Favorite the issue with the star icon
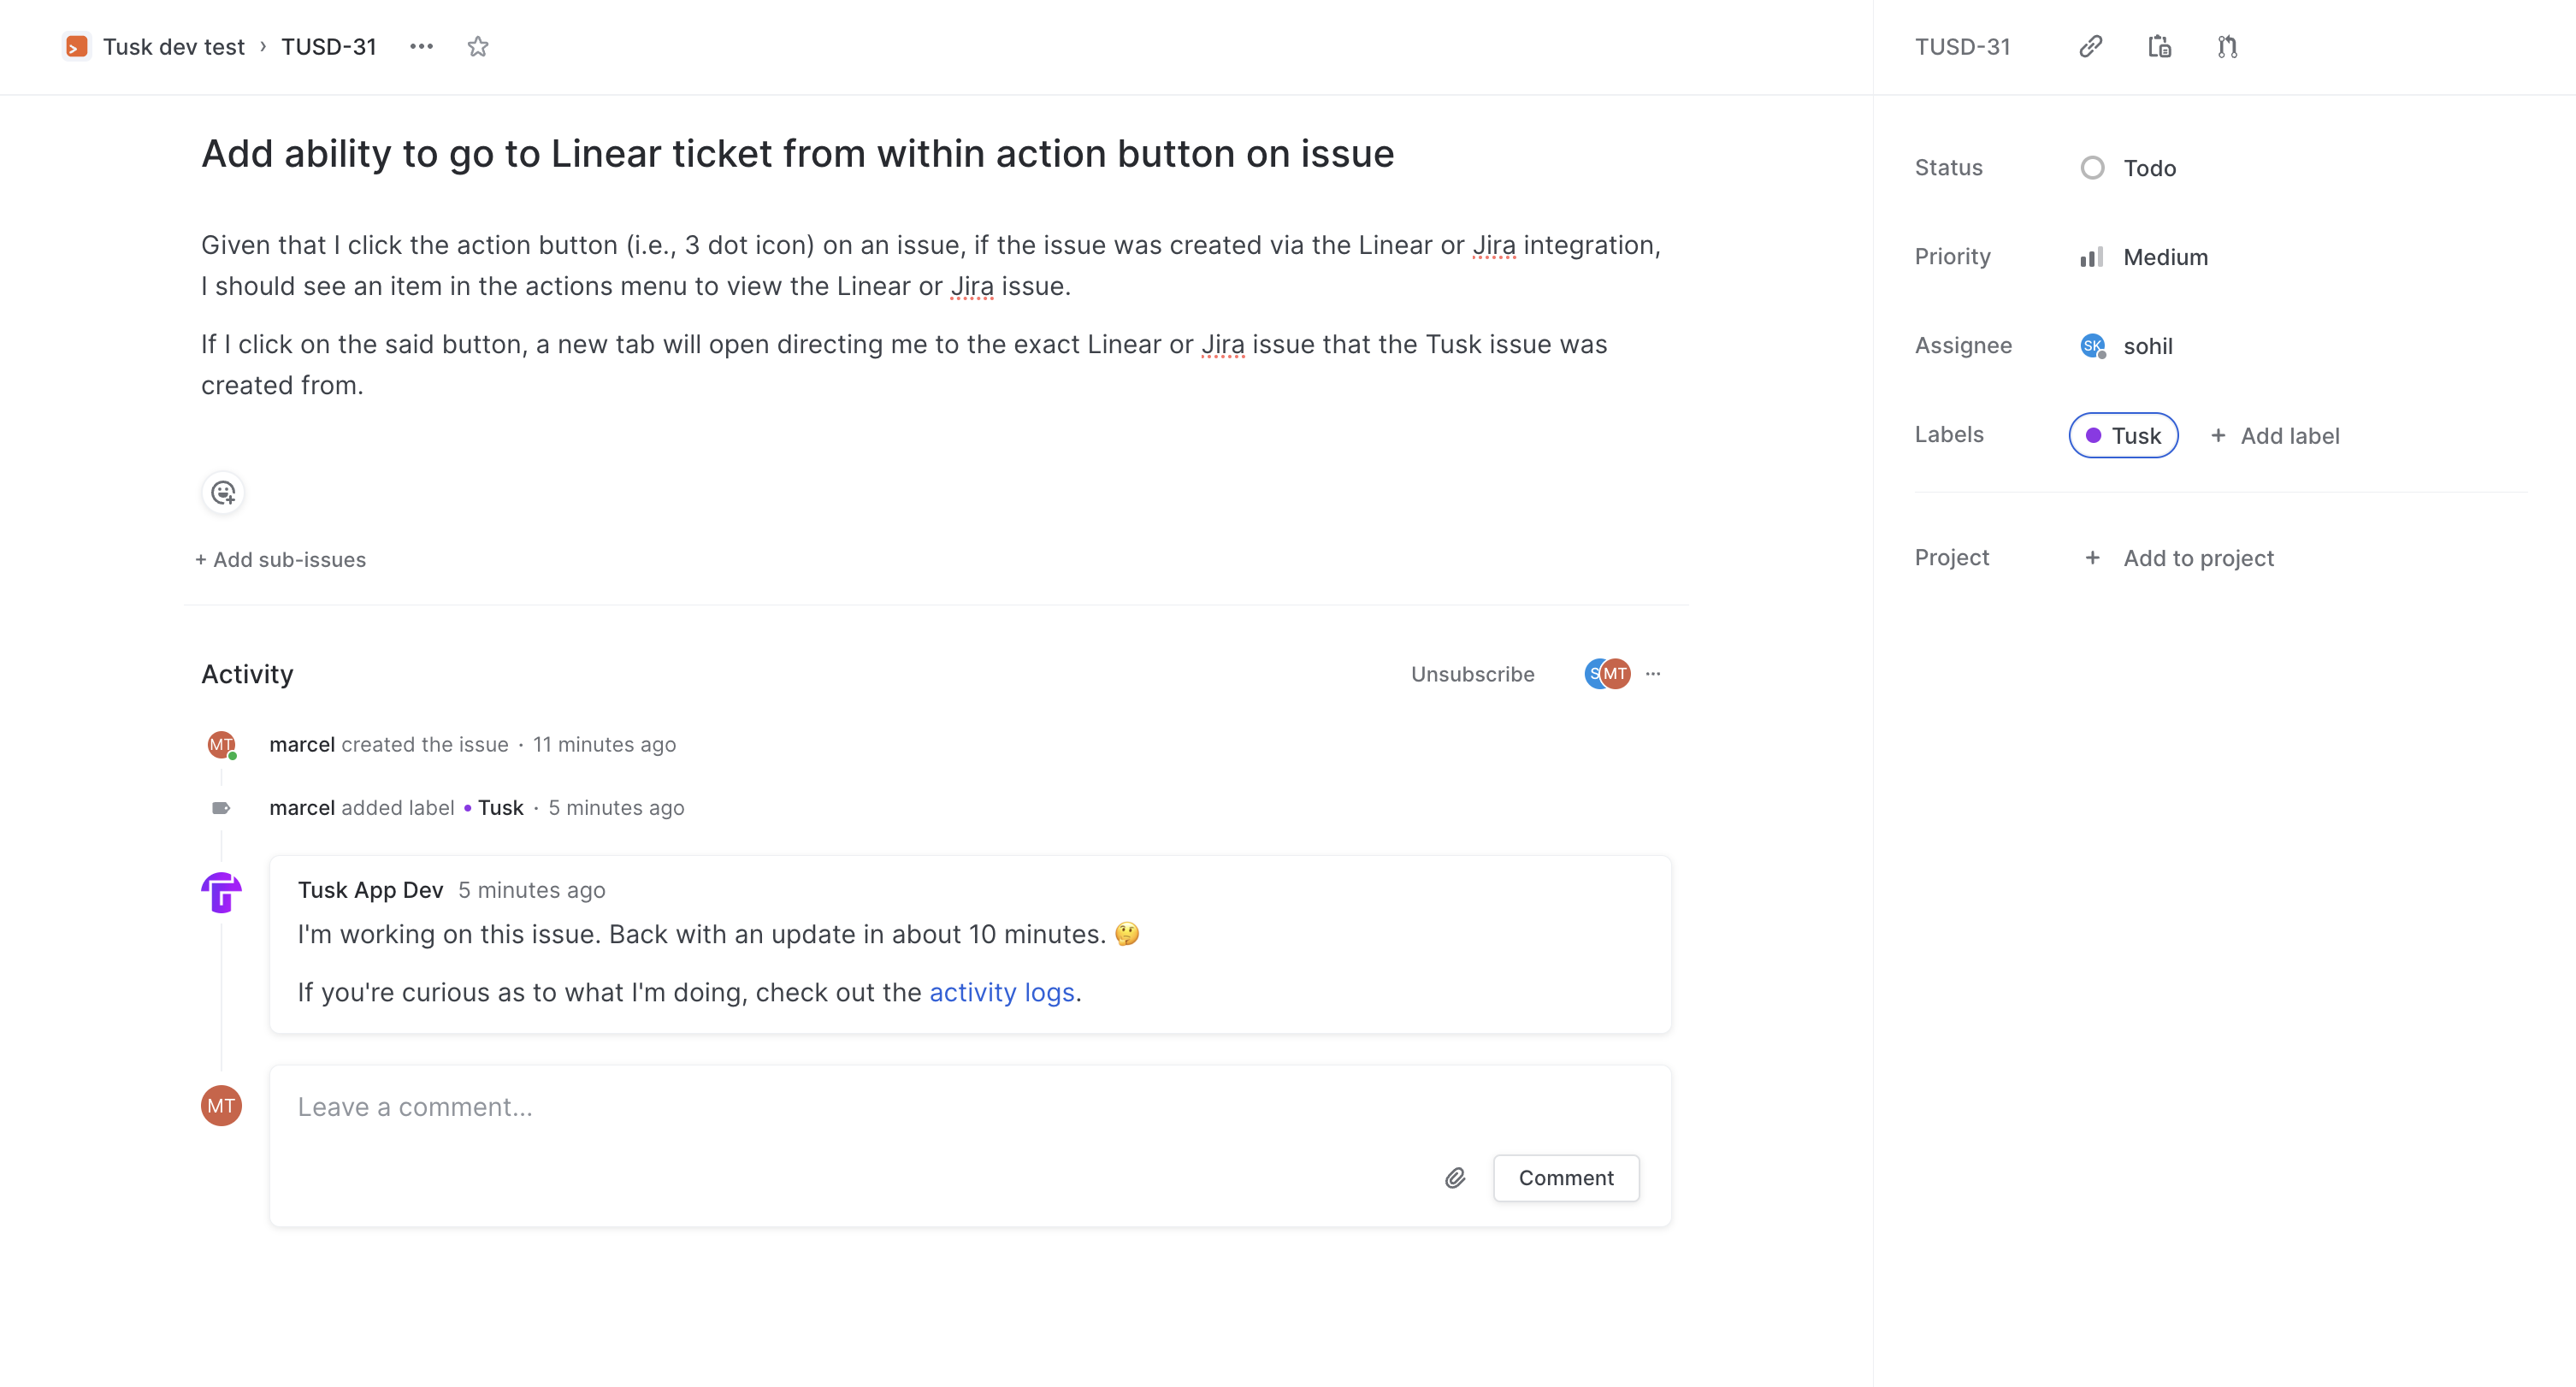Viewport: 2576px width, 1387px height. tap(478, 47)
